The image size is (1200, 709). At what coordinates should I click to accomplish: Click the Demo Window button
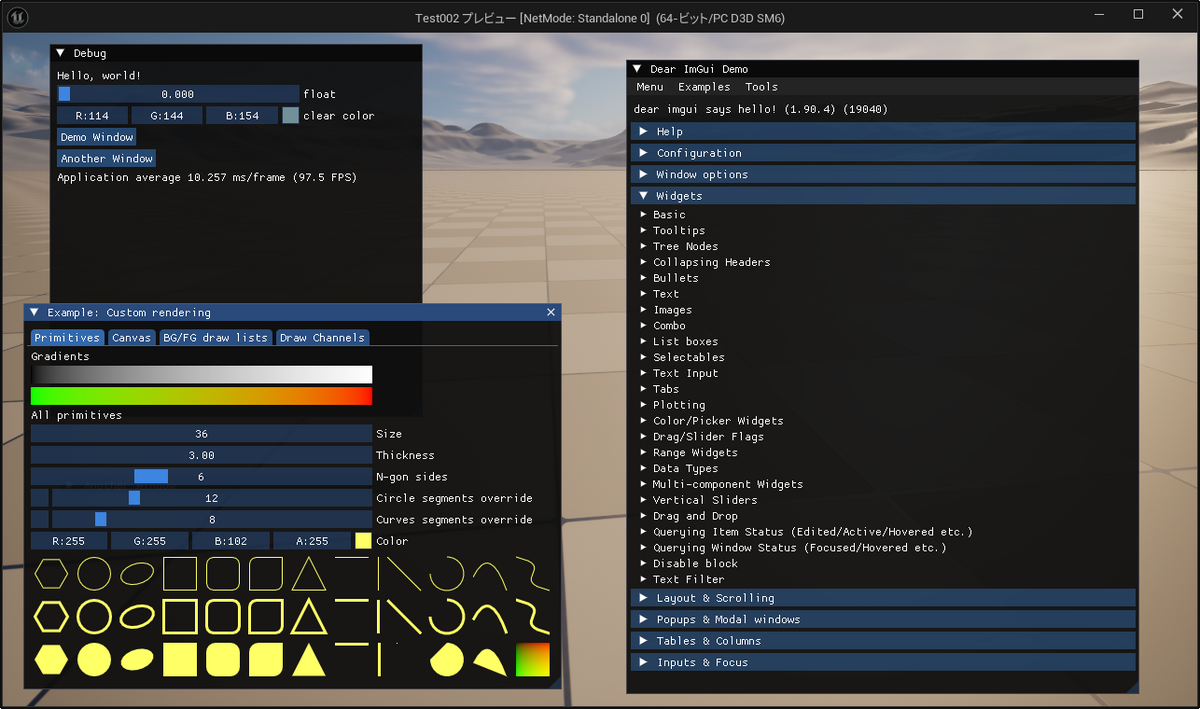pyautogui.click(x=96, y=137)
